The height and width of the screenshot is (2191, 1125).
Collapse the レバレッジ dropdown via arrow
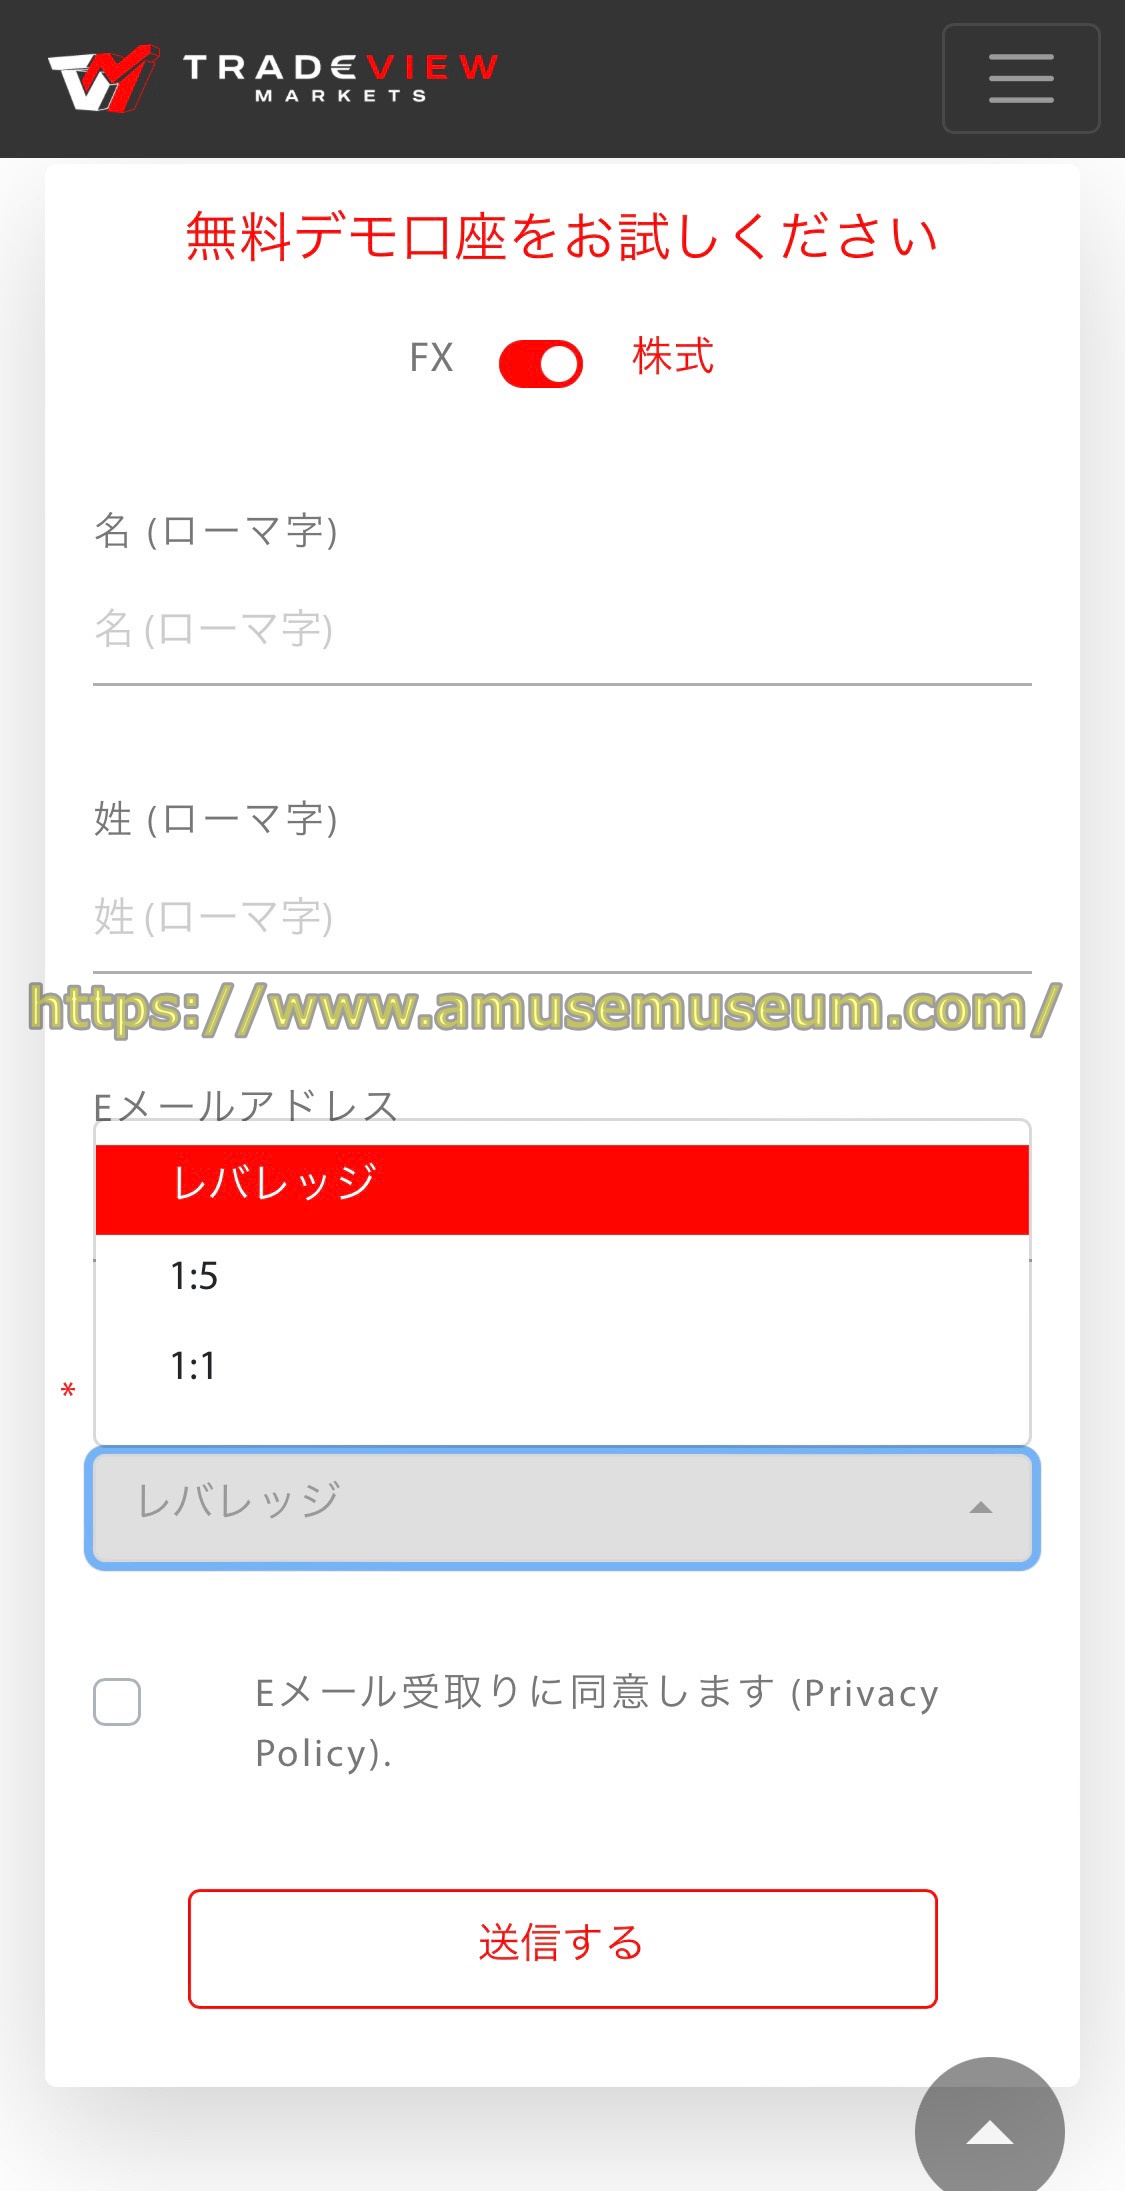pyautogui.click(x=981, y=1507)
